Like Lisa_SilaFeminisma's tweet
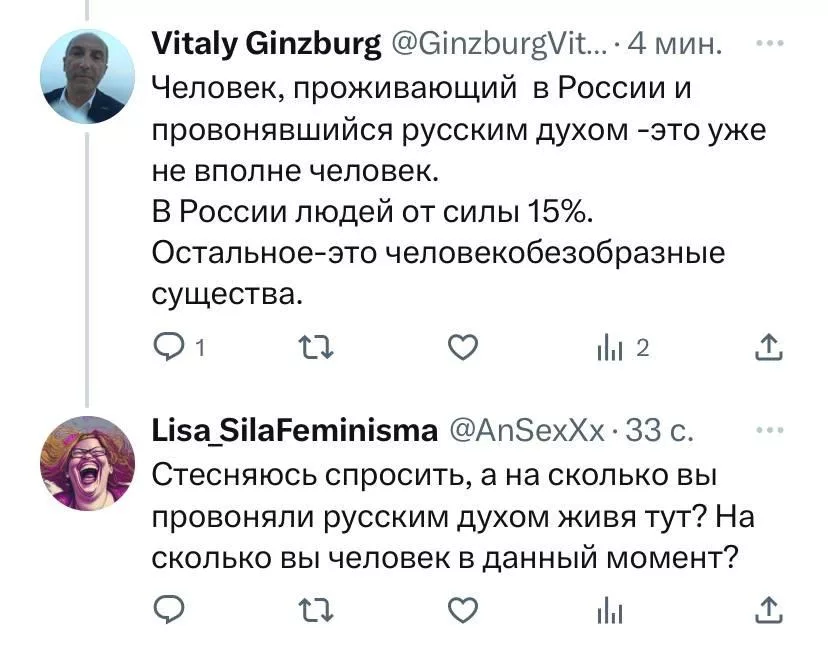The image size is (828, 645). click(x=461, y=609)
